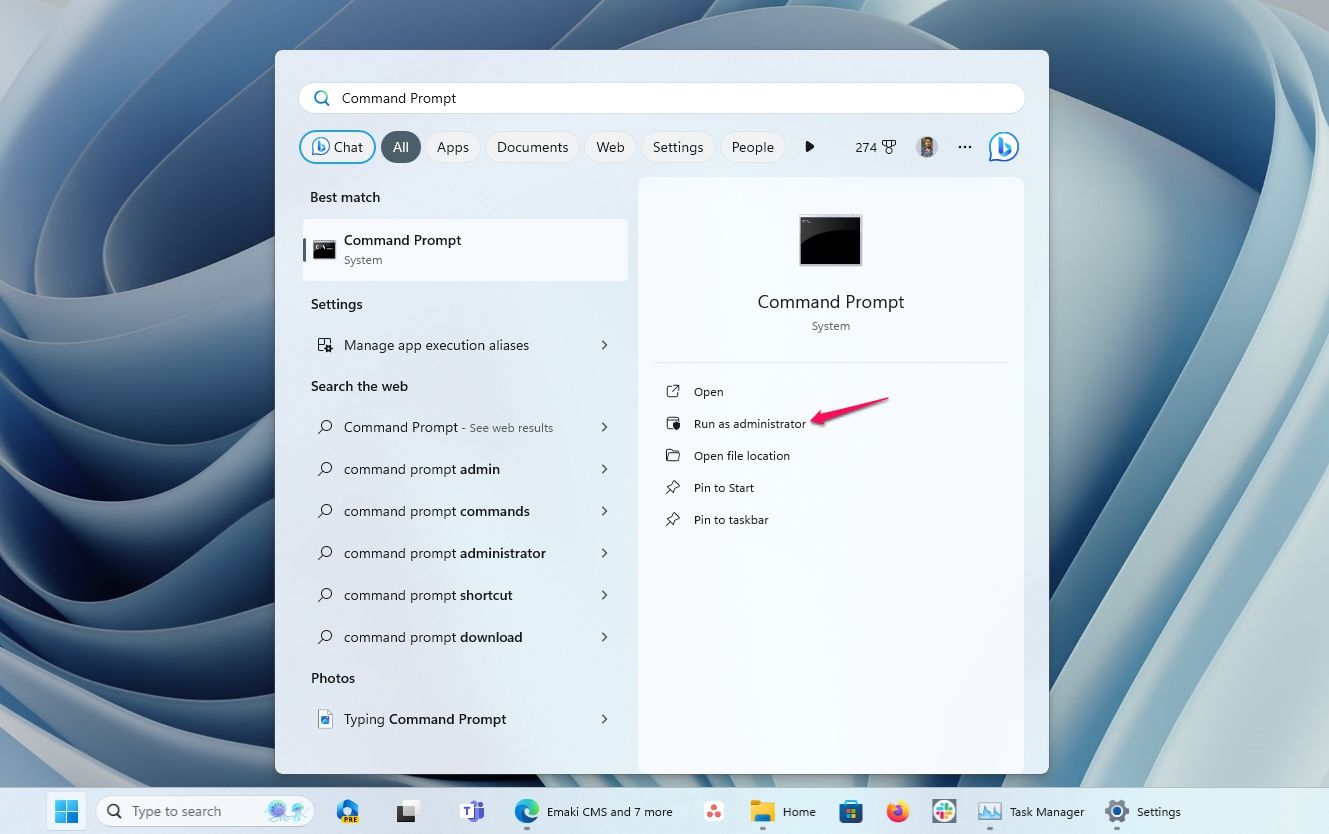The height and width of the screenshot is (834, 1329).
Task: Click the Open file location folder icon
Action: click(672, 455)
